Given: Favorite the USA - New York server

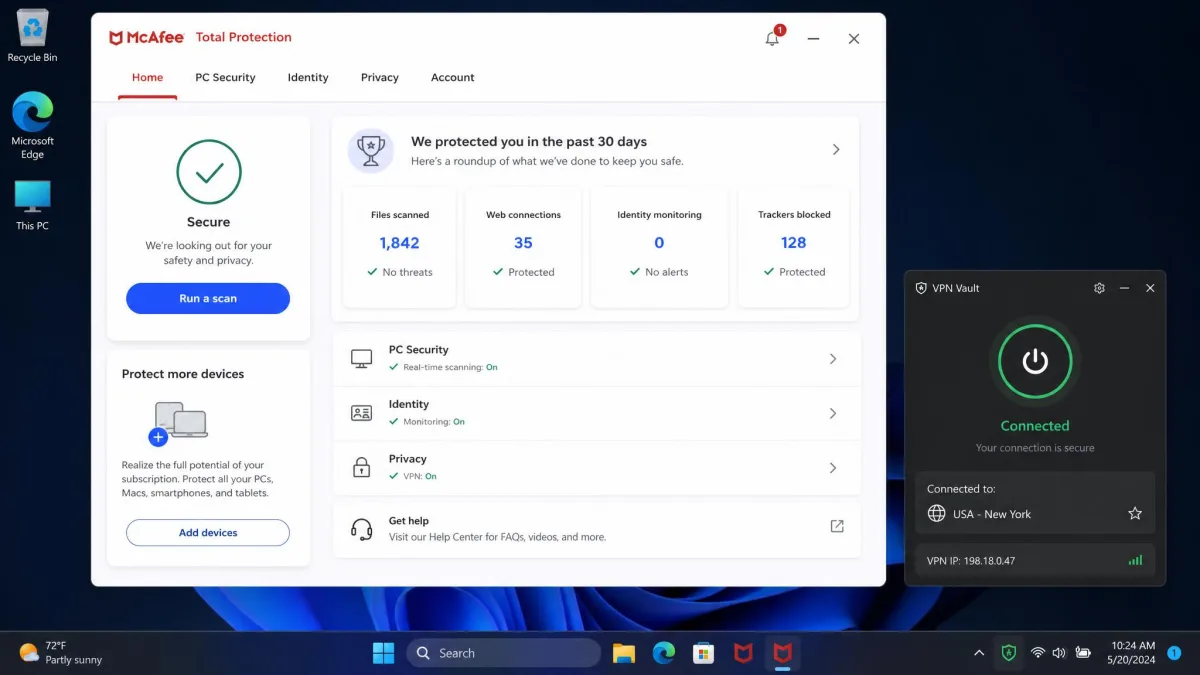Looking at the screenshot, I should pos(1135,514).
